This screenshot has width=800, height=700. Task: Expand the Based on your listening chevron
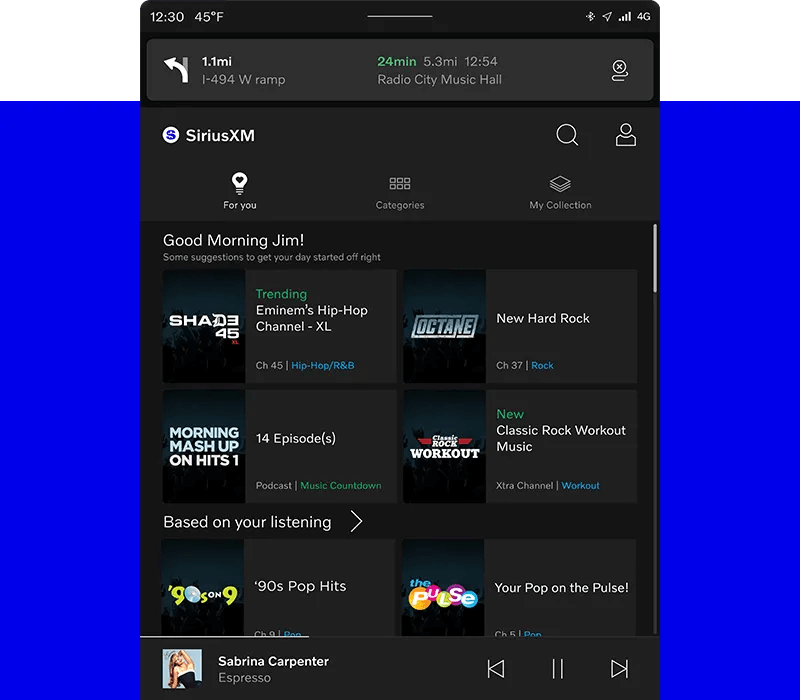356,521
